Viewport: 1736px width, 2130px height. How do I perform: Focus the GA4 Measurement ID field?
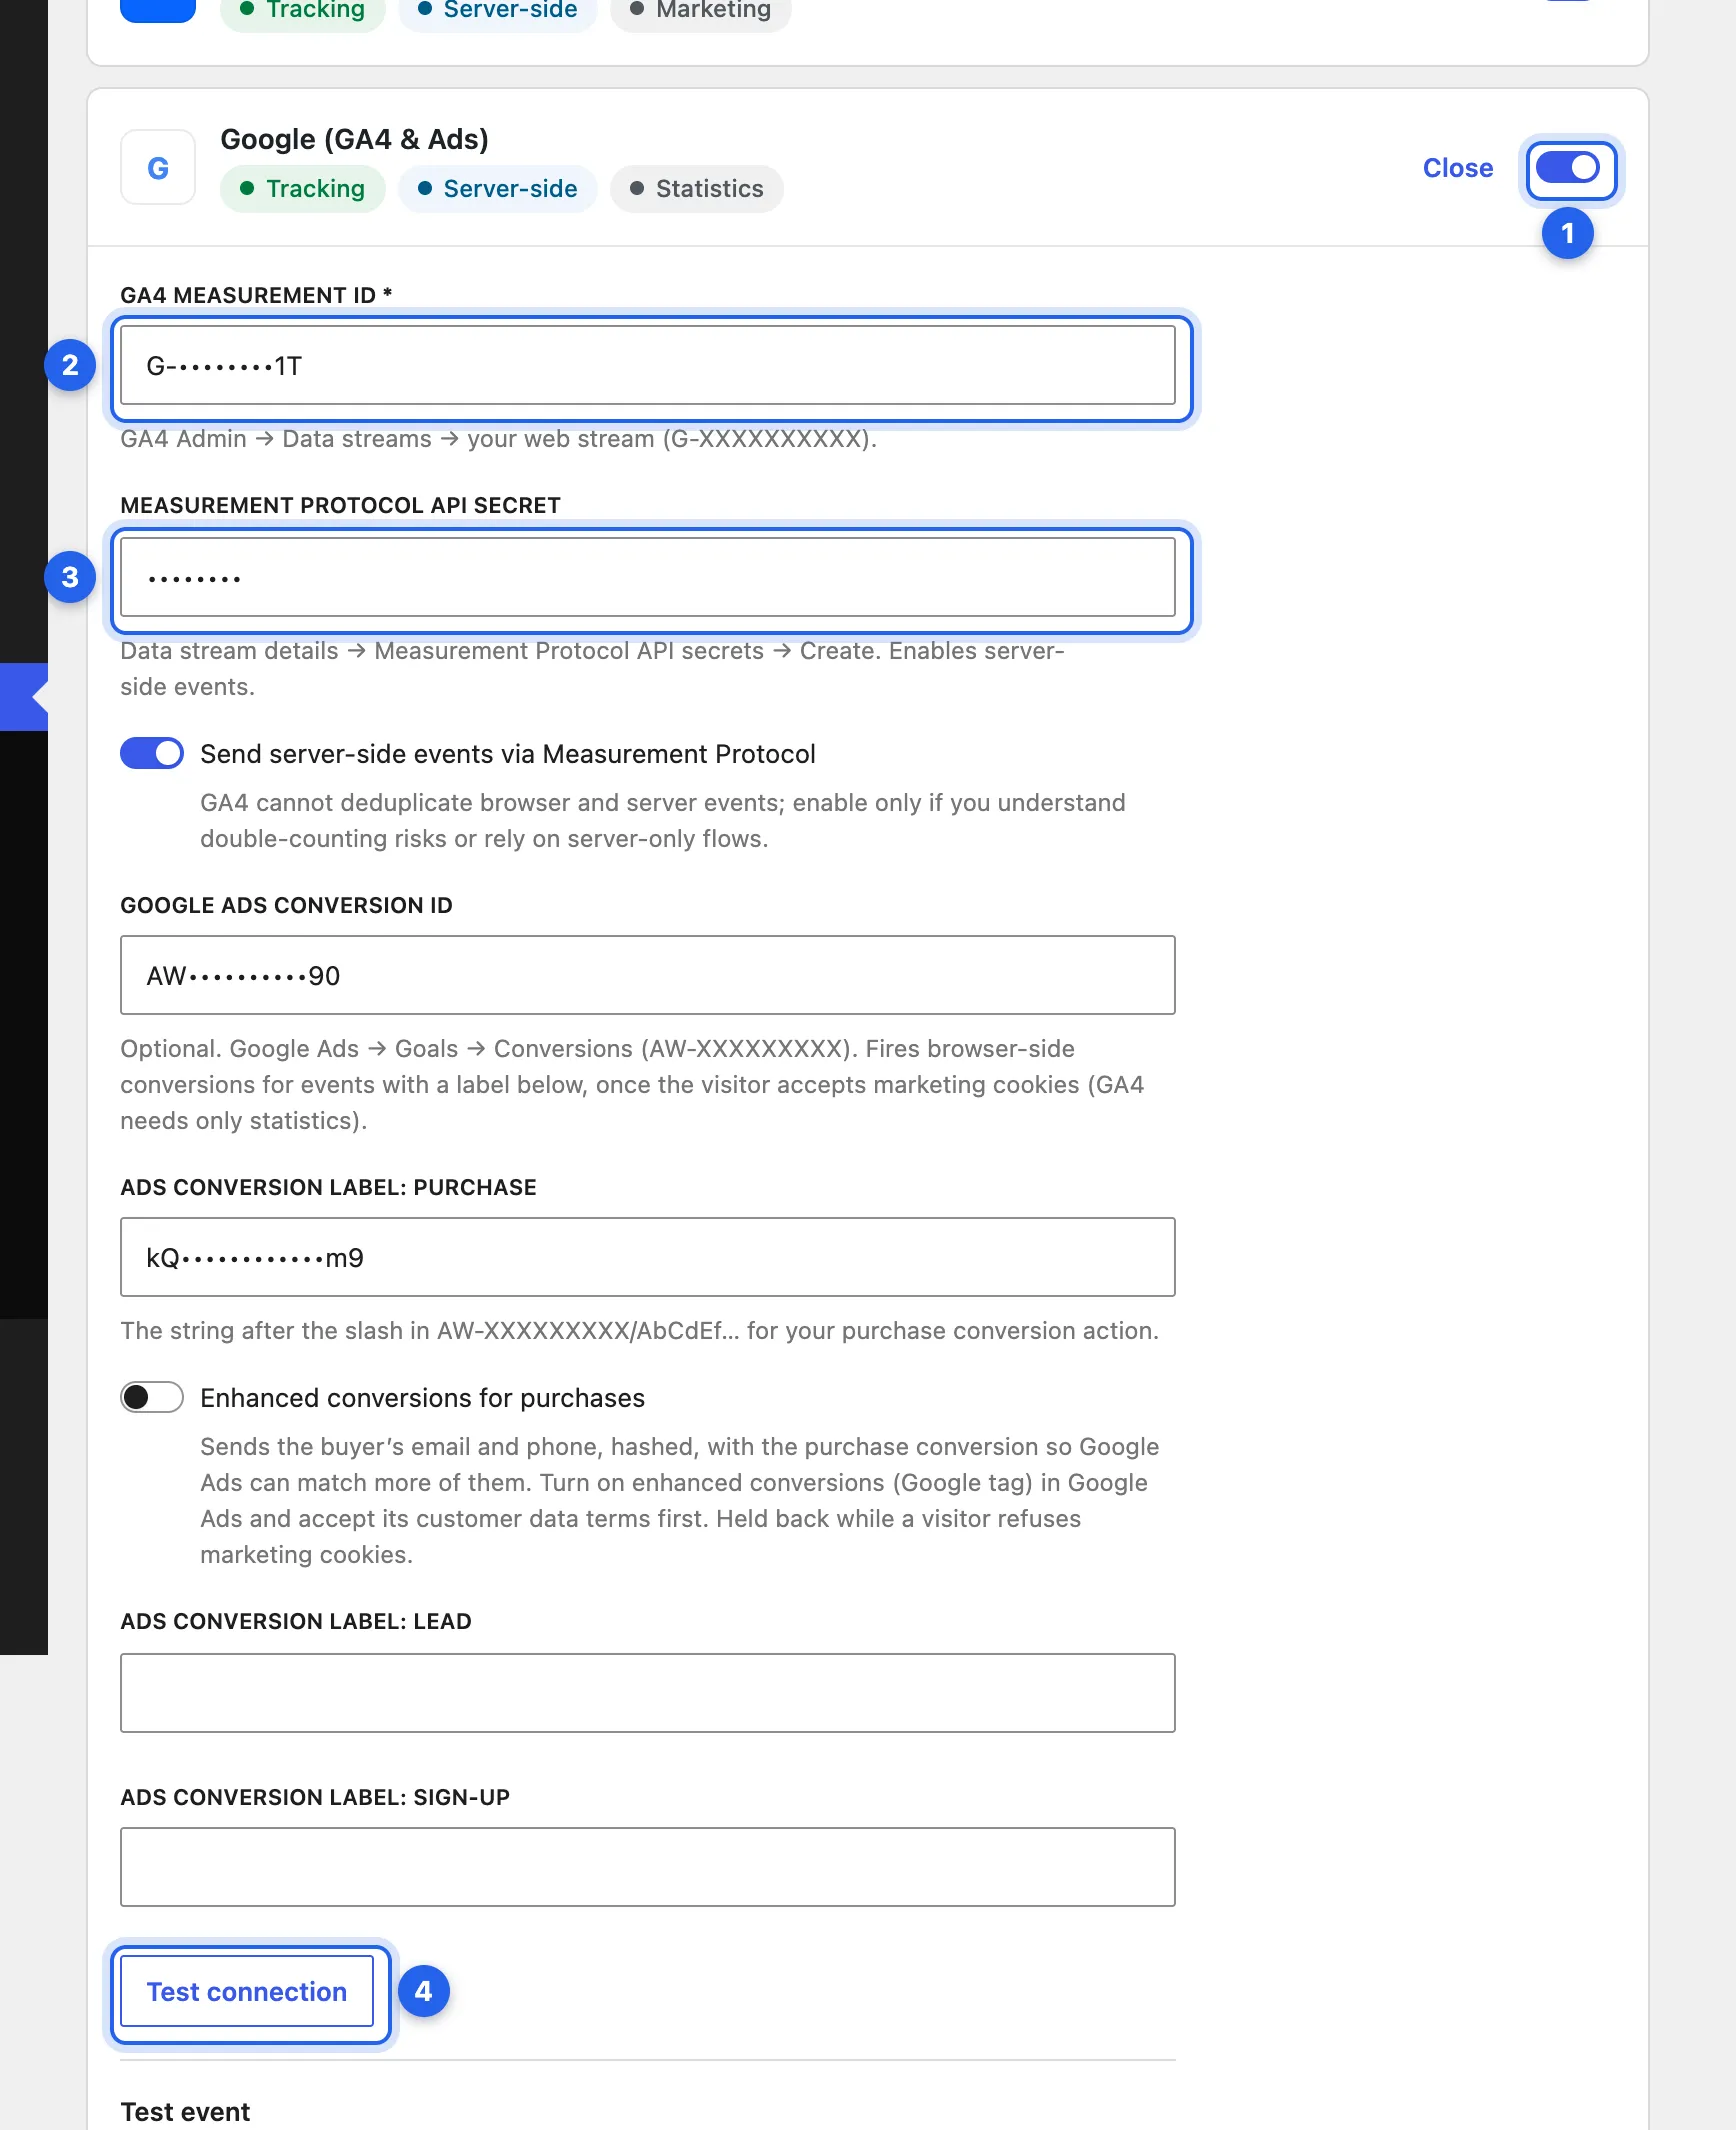tap(648, 365)
